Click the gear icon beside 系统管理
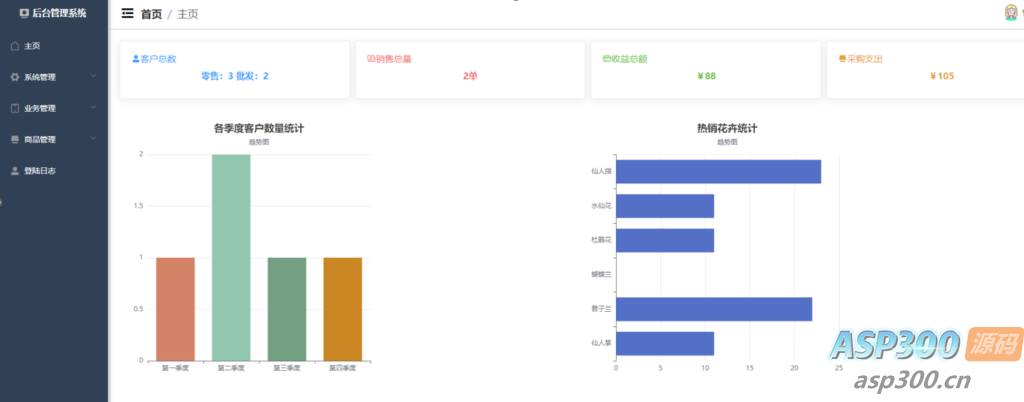The image size is (1024, 402). (x=14, y=77)
